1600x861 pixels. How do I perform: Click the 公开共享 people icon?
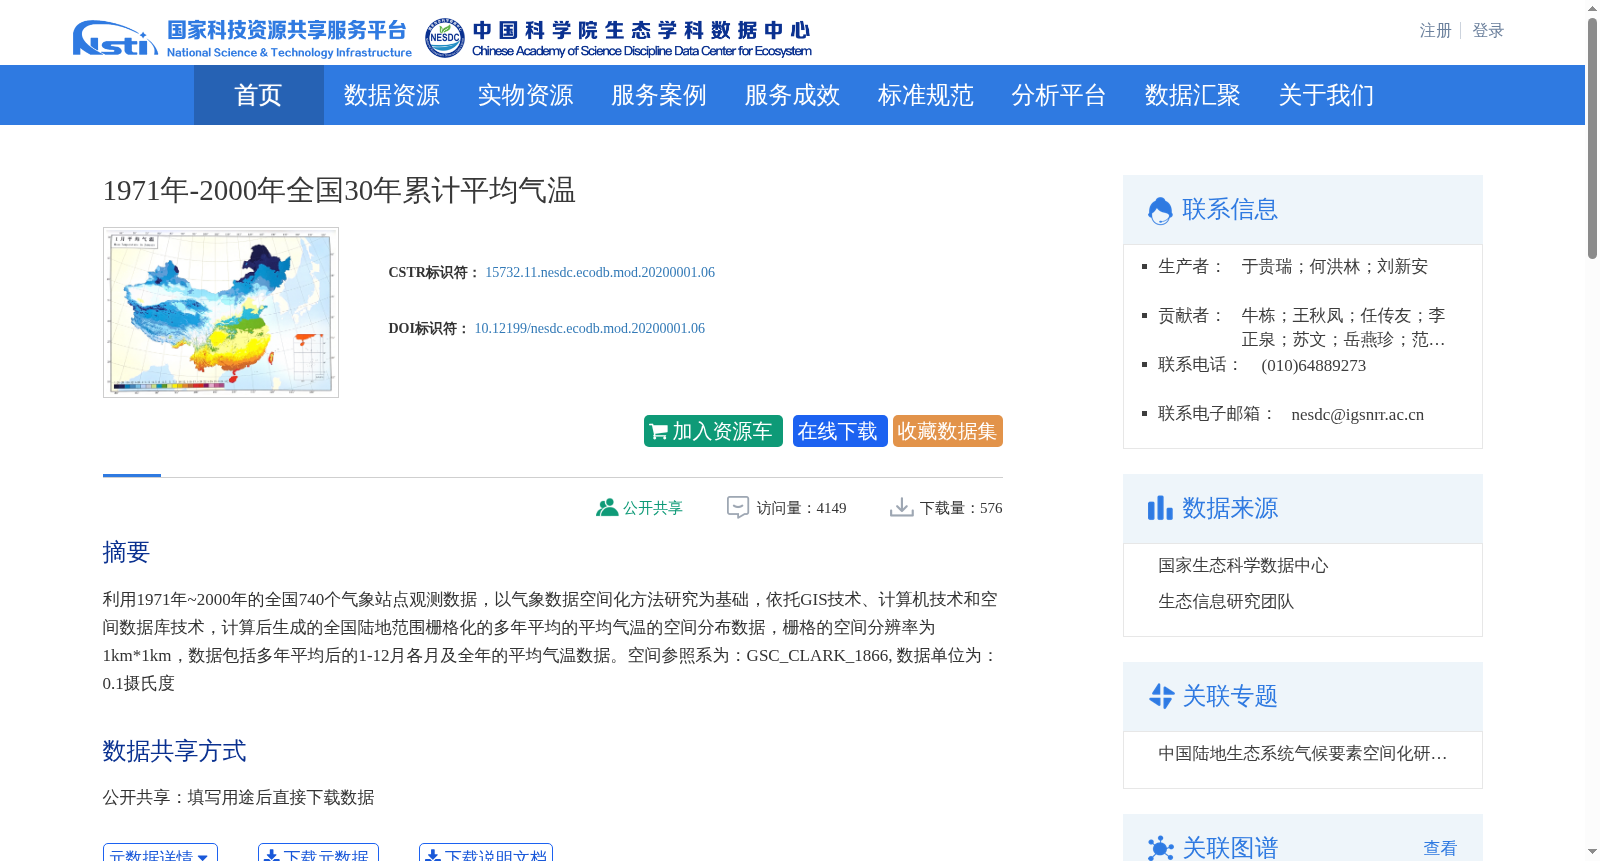tap(607, 507)
